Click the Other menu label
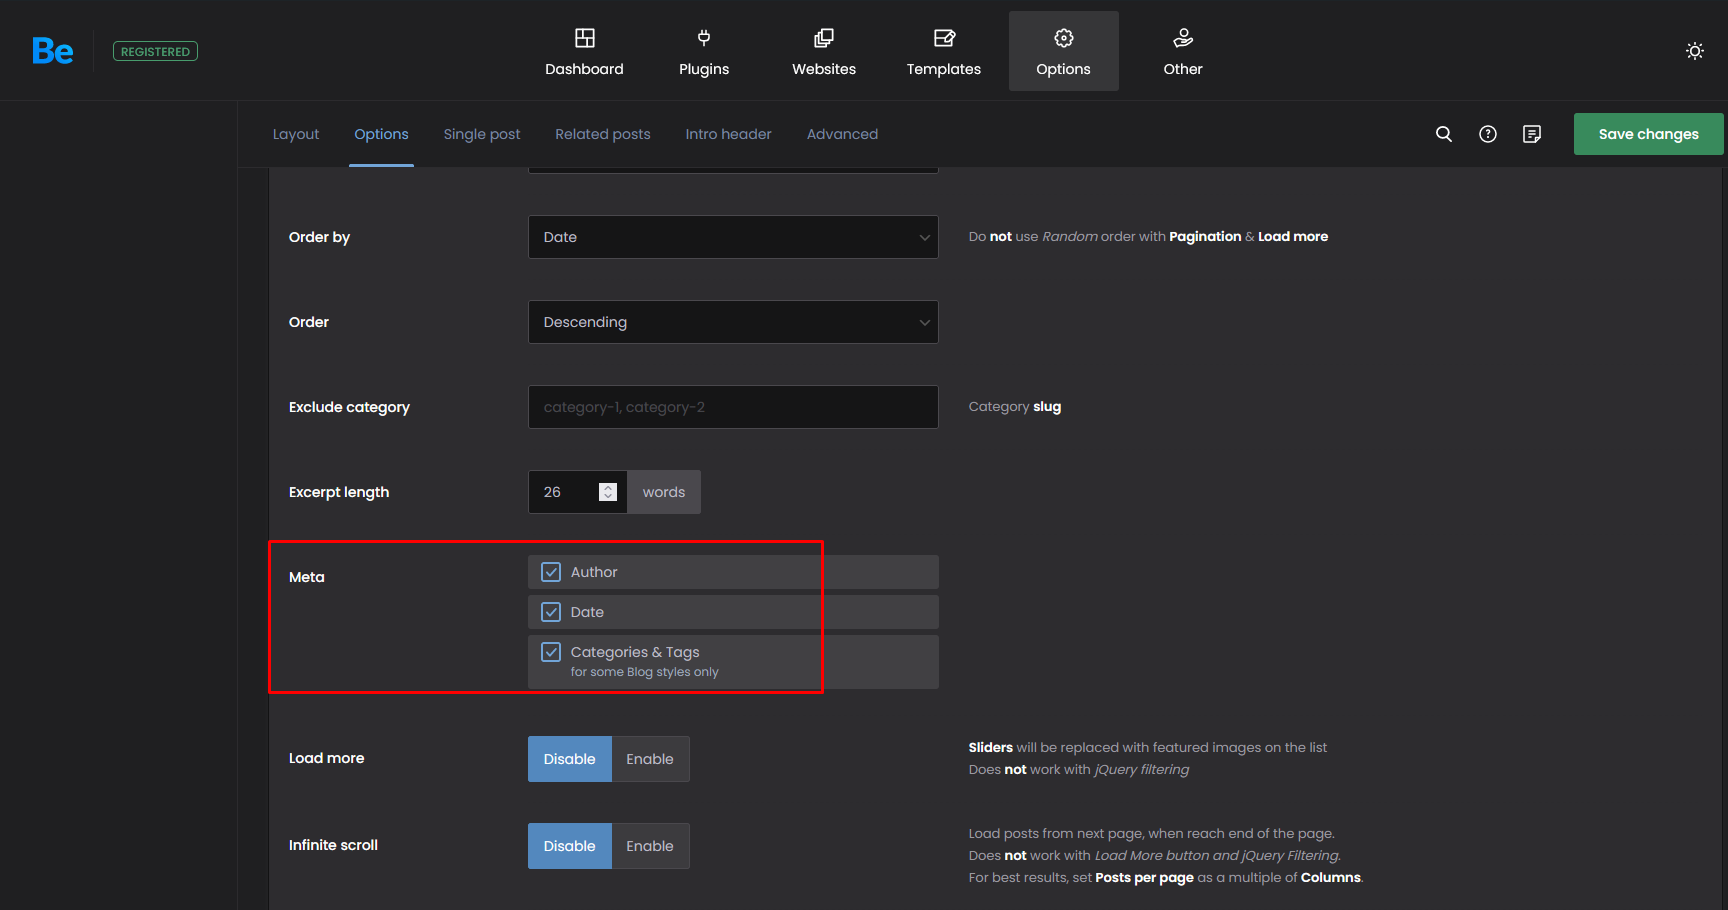 tap(1183, 69)
